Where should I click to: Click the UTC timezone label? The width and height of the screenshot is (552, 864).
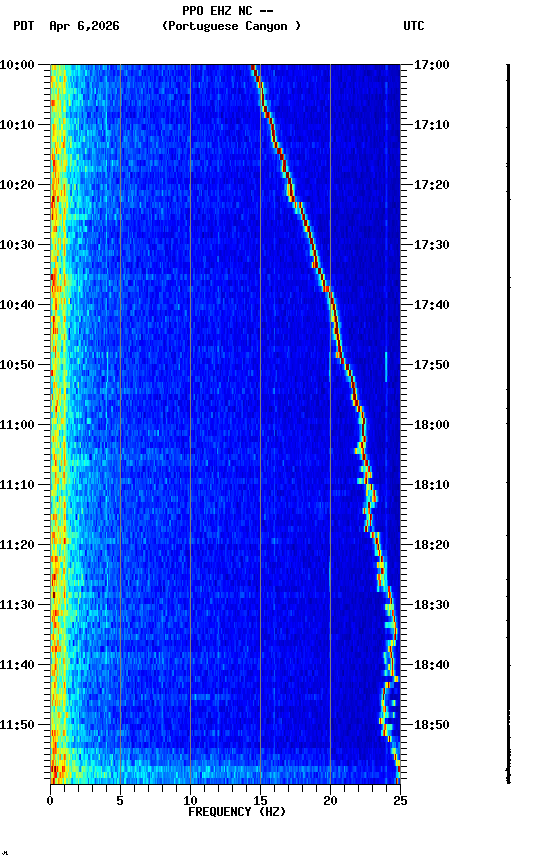(x=414, y=26)
